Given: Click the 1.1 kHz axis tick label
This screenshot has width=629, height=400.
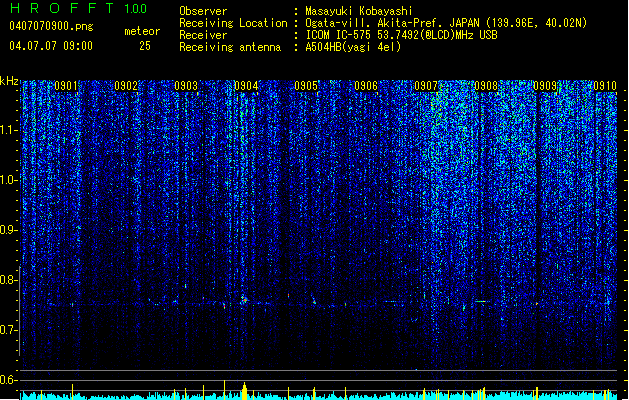Looking at the screenshot, I should pyautogui.click(x=9, y=130).
